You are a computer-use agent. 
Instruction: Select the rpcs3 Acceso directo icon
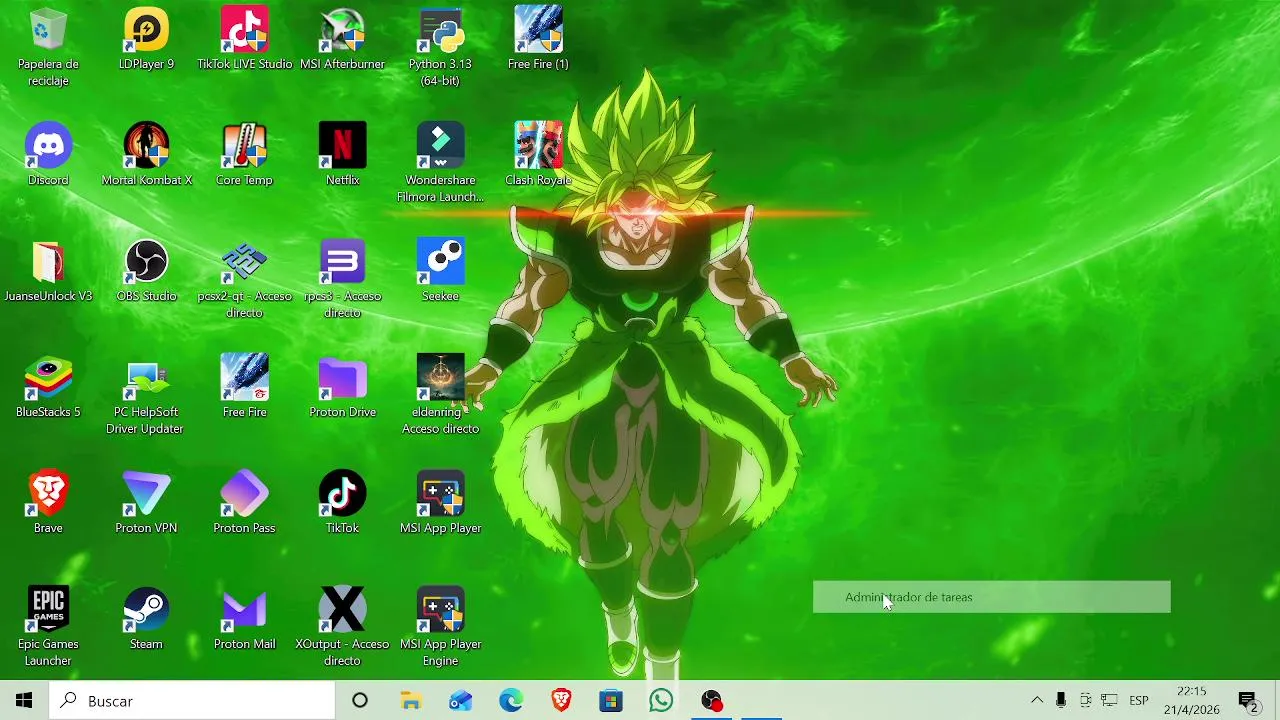[x=342, y=279]
